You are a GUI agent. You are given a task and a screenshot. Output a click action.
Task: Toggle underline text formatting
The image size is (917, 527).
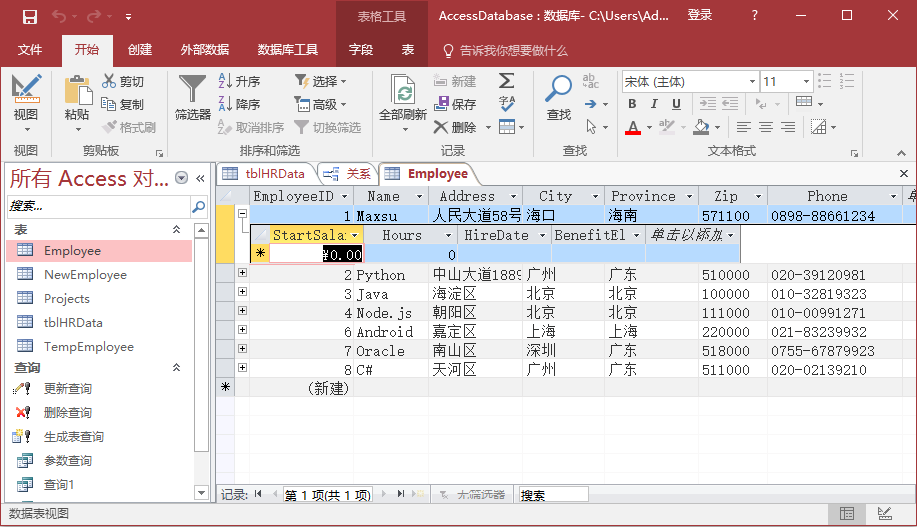click(677, 104)
